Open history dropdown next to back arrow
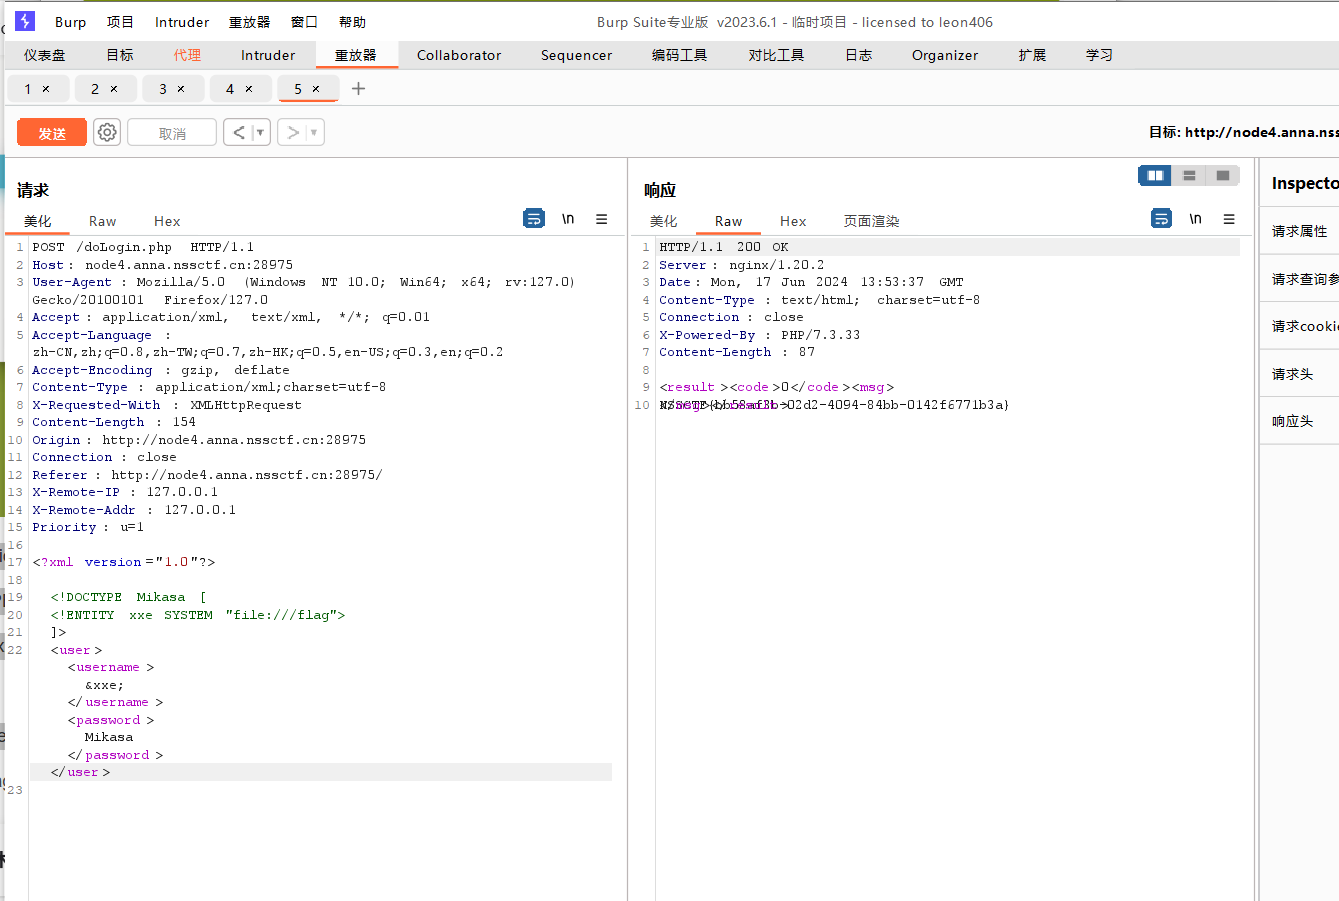The height and width of the screenshot is (901, 1339). pyautogui.click(x=261, y=132)
